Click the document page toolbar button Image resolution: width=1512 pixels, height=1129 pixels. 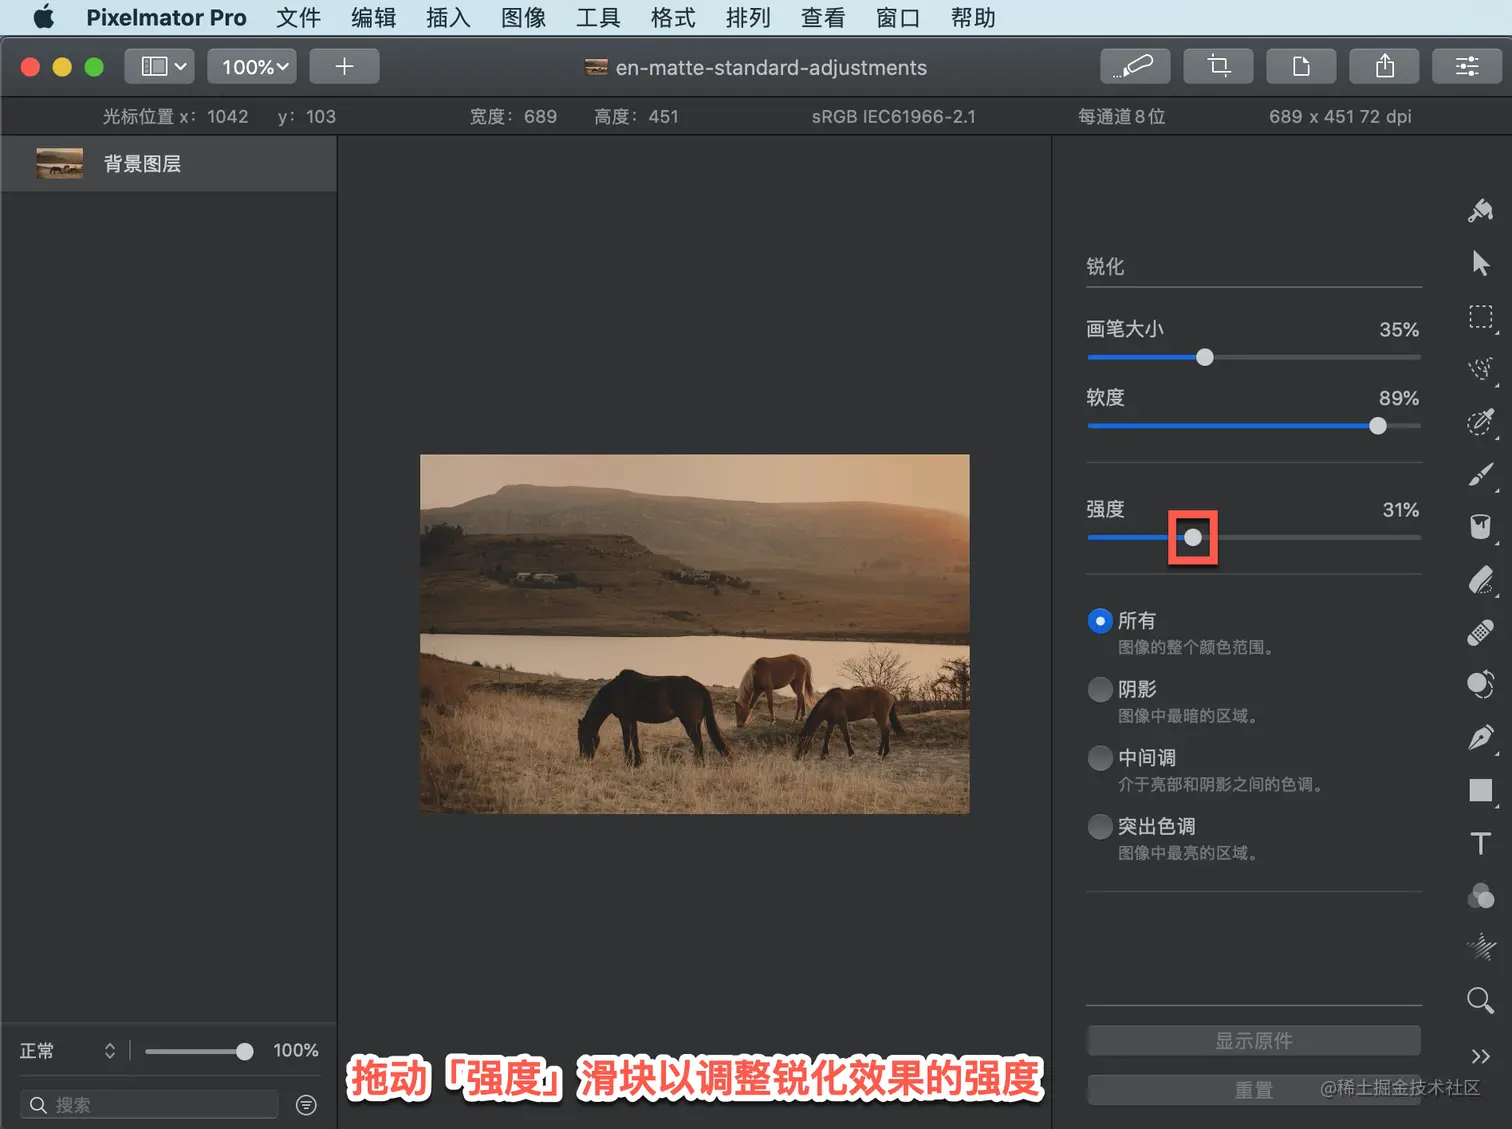[x=1301, y=67]
